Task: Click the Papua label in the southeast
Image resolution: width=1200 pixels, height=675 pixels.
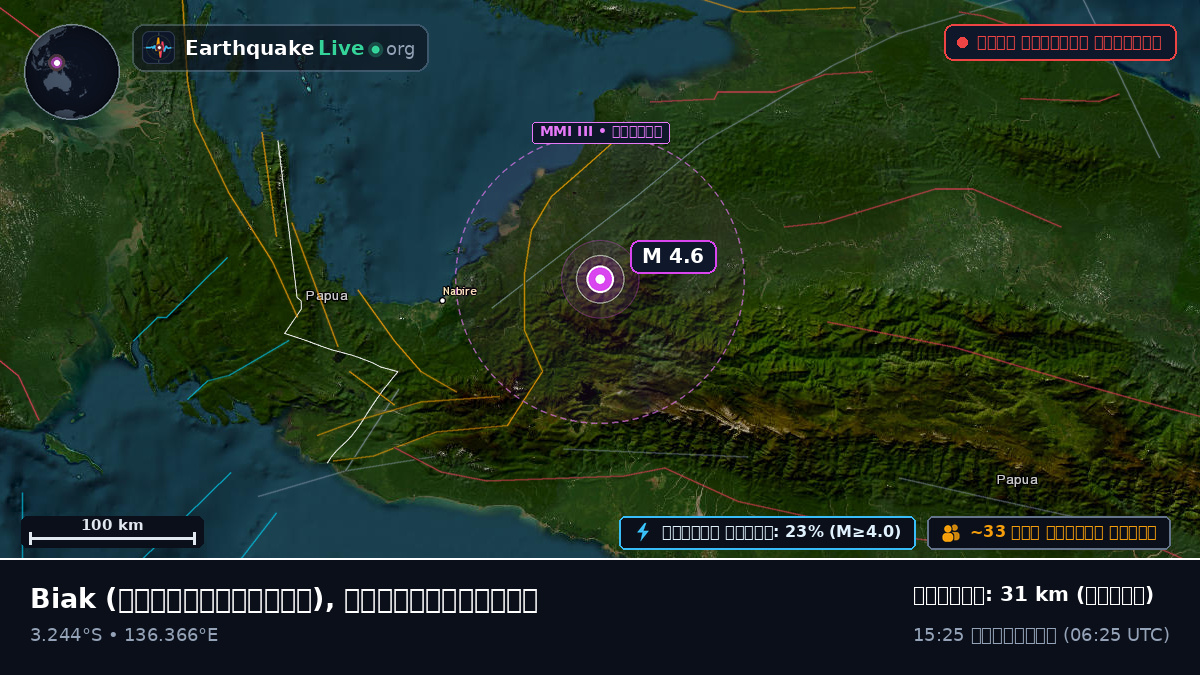Action: 1017,480
